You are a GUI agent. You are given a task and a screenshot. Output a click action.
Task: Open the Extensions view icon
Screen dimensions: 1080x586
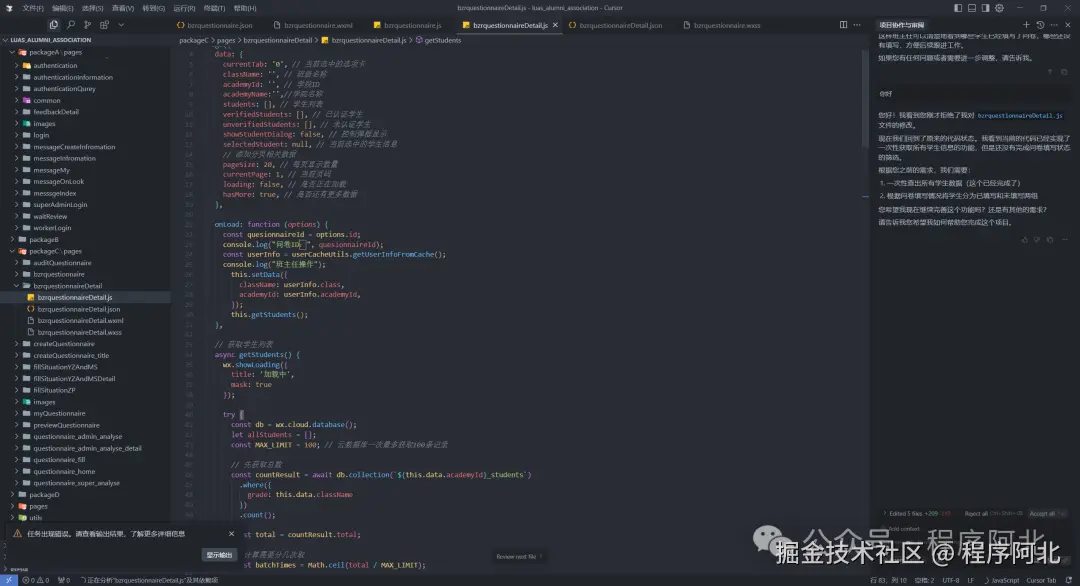(104, 25)
